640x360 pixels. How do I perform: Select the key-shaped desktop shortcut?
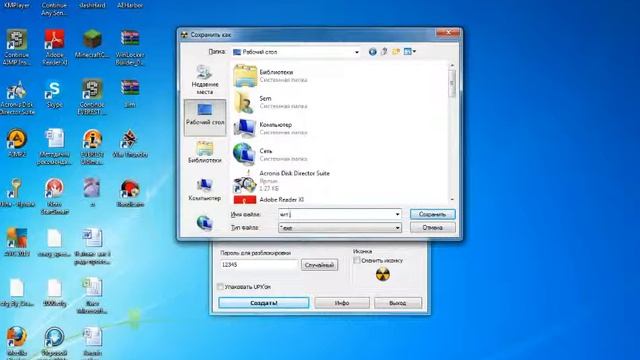(x=17, y=193)
